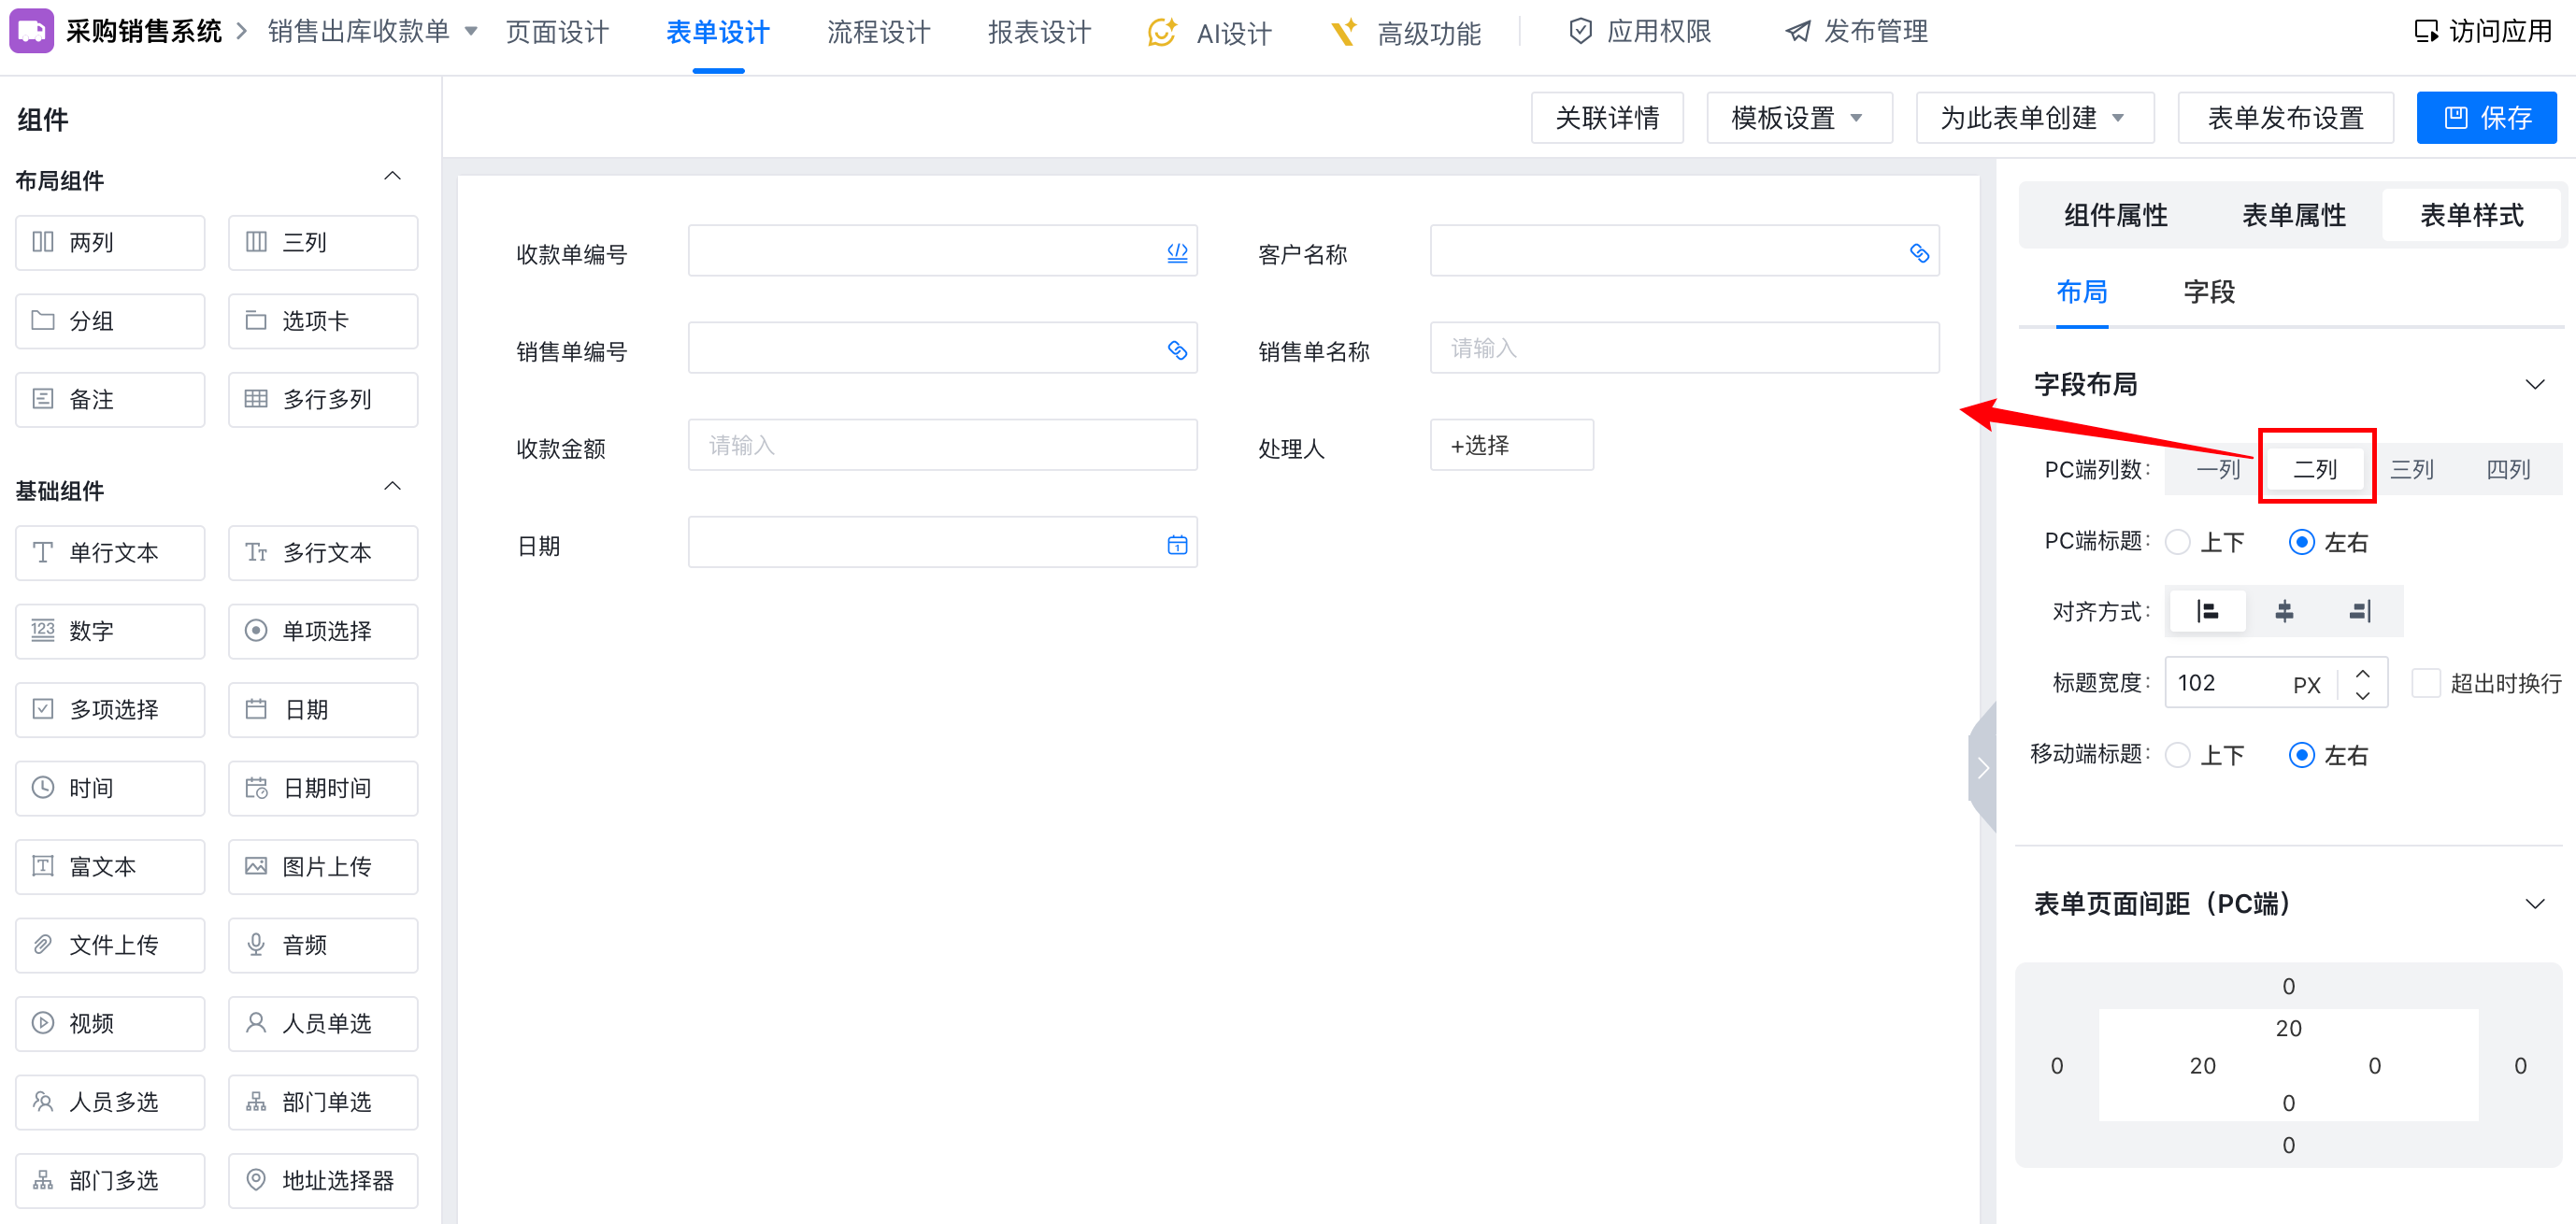Click the blue 保存 button

coord(2486,118)
